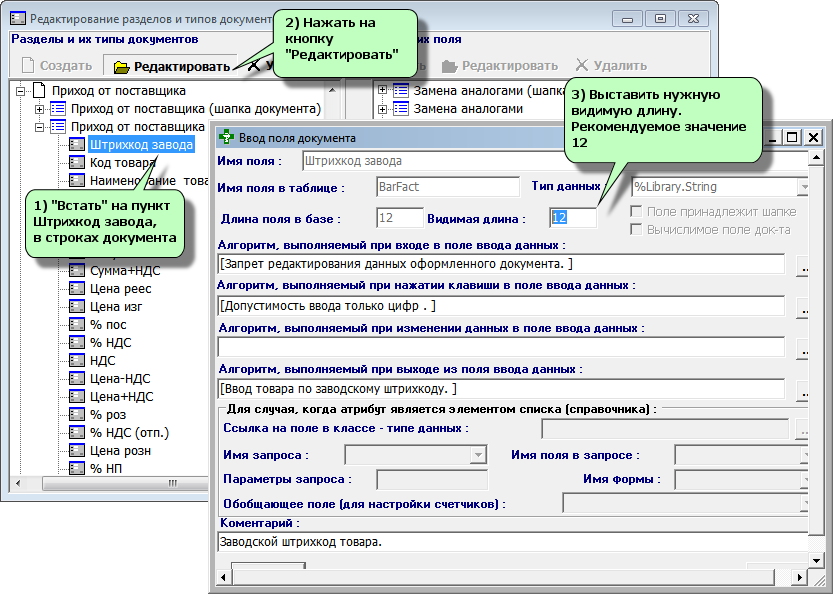Click the document icon of root Приход от поставщика
The width and height of the screenshot is (833, 594).
(40, 90)
